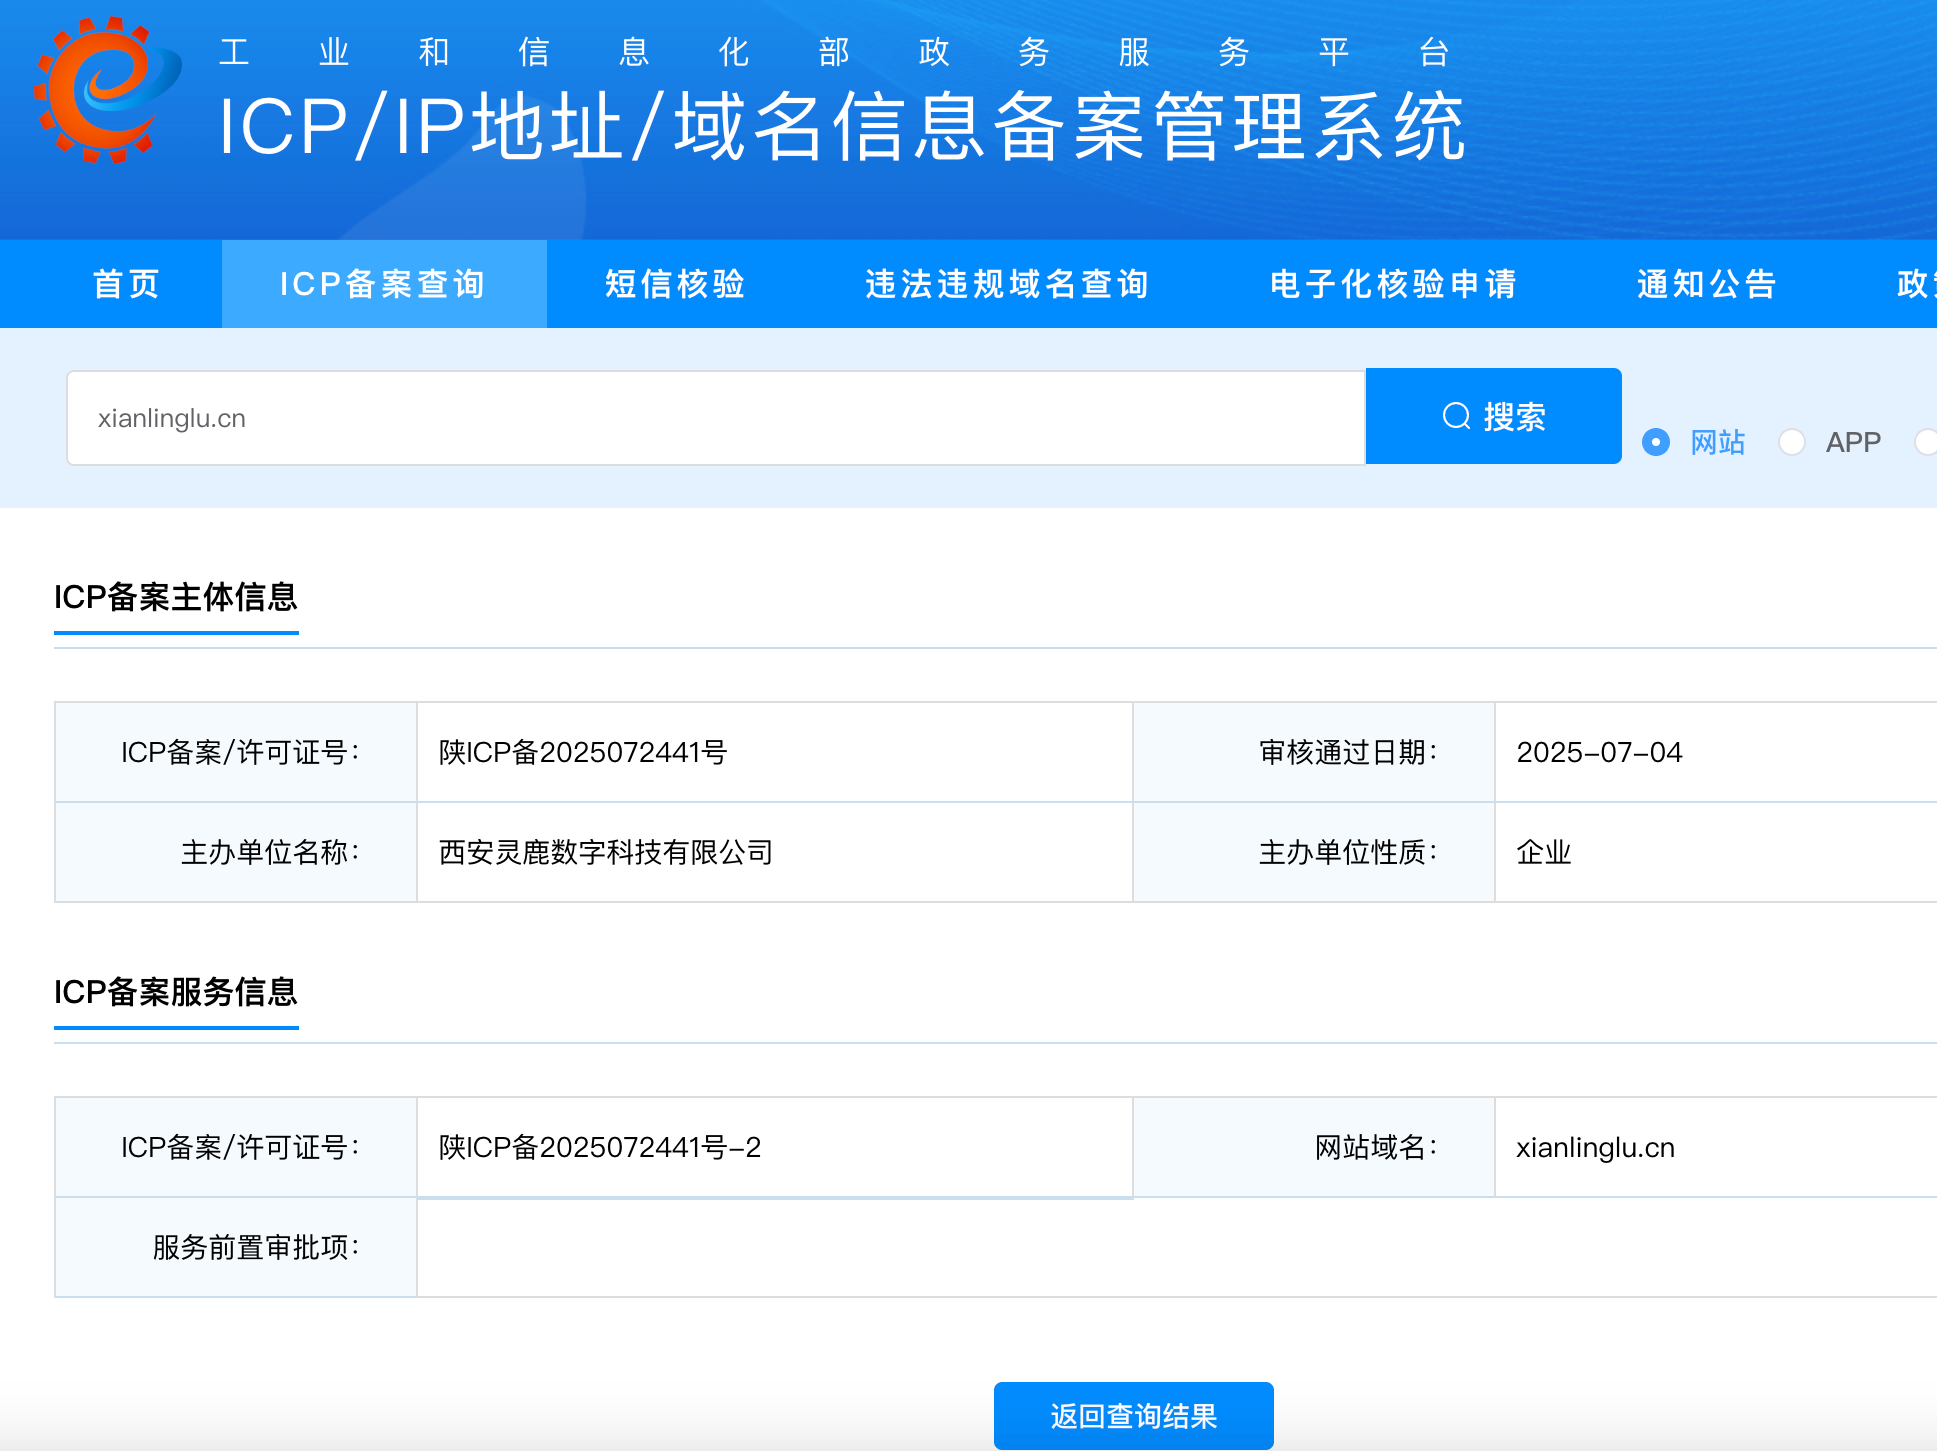The image size is (1938, 1452).
Task: Select the 网站 radio button
Action: pyautogui.click(x=1656, y=442)
